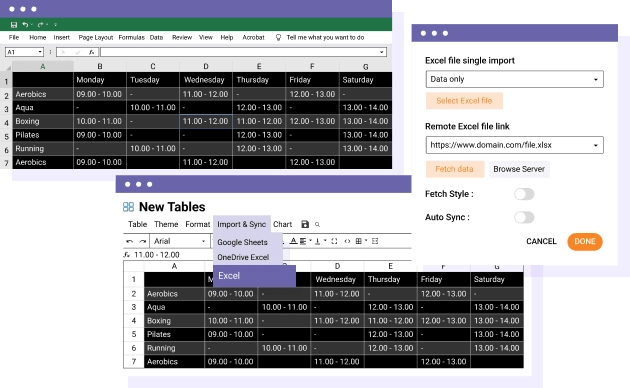Click the vertical align icon in New Tables

[x=317, y=241]
